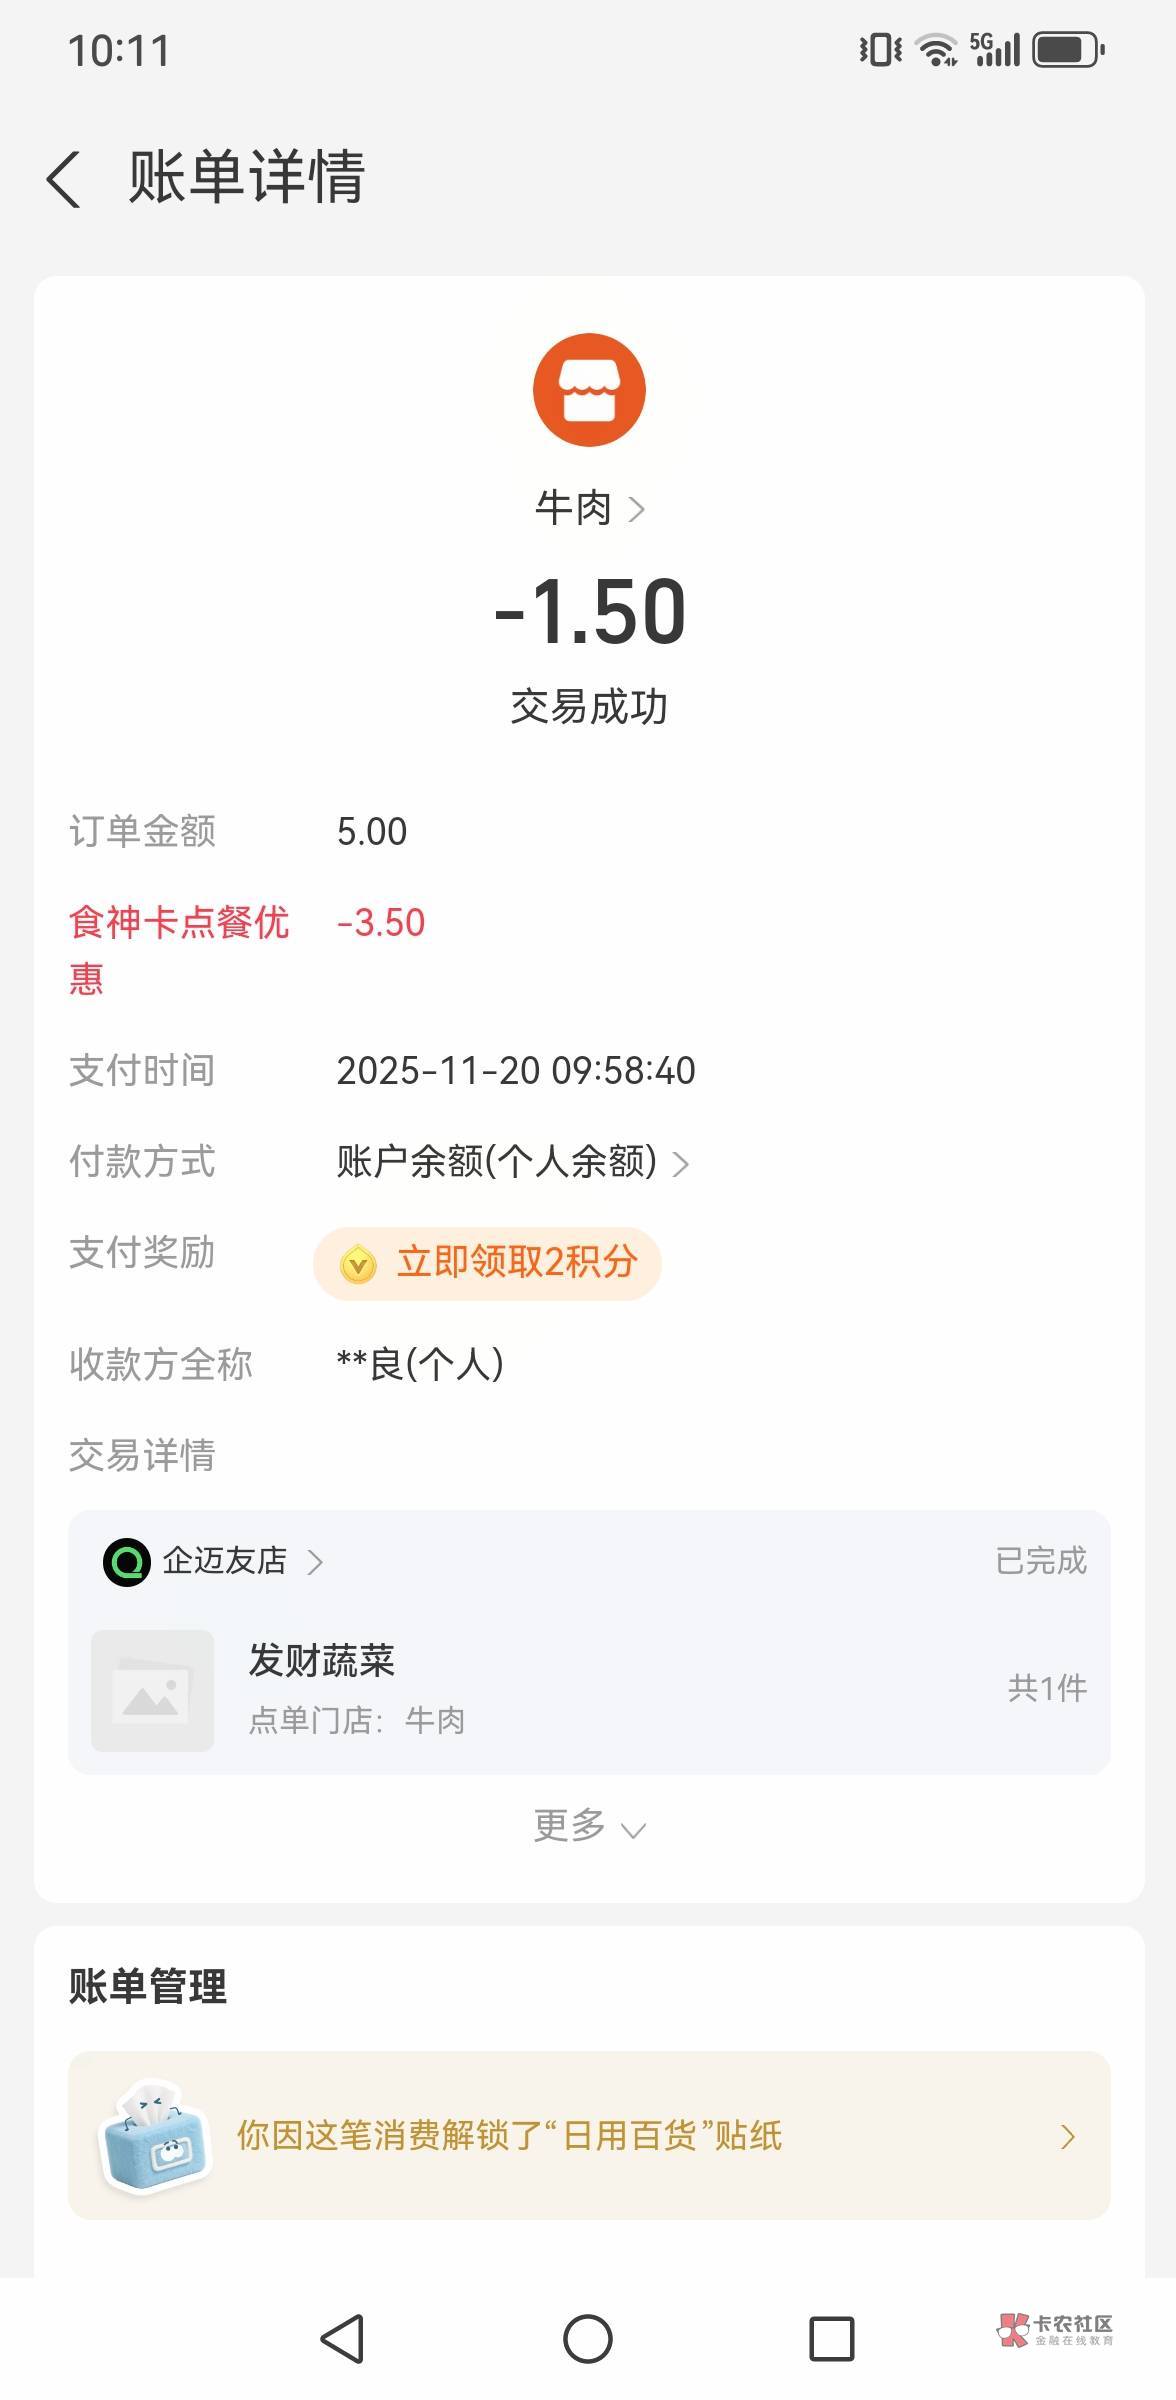The width and height of the screenshot is (1176, 2400).
Task: Open the 日用百货 sticker unlocked banner
Action: tap(510, 2136)
